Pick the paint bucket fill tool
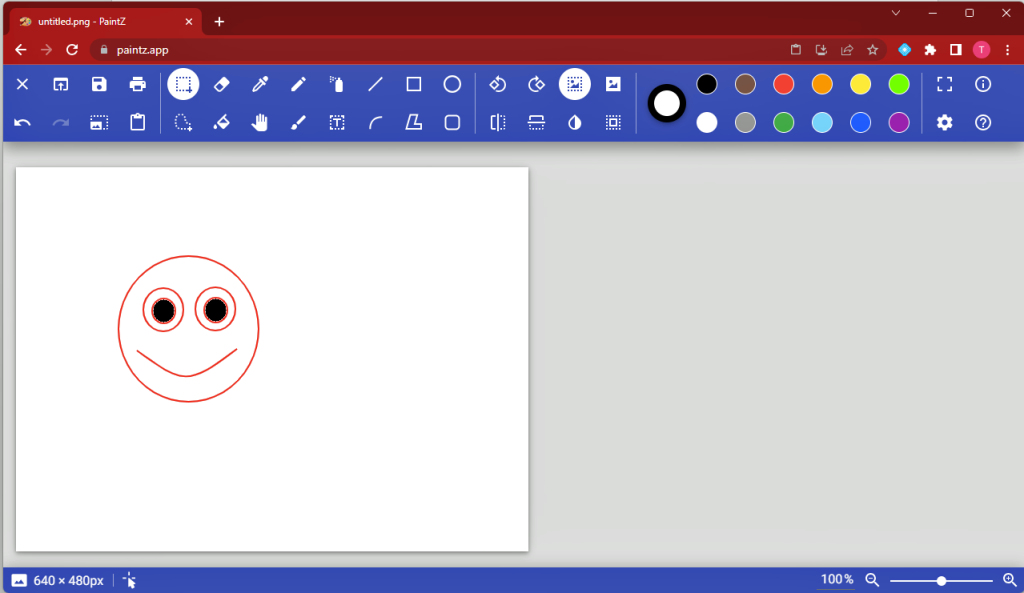 (221, 122)
